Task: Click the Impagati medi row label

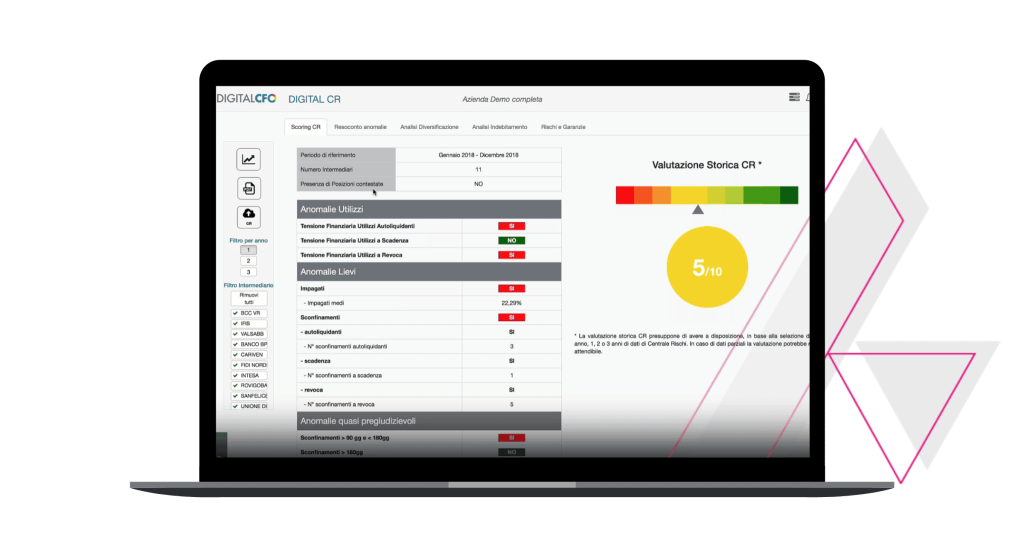Action: pos(324,303)
